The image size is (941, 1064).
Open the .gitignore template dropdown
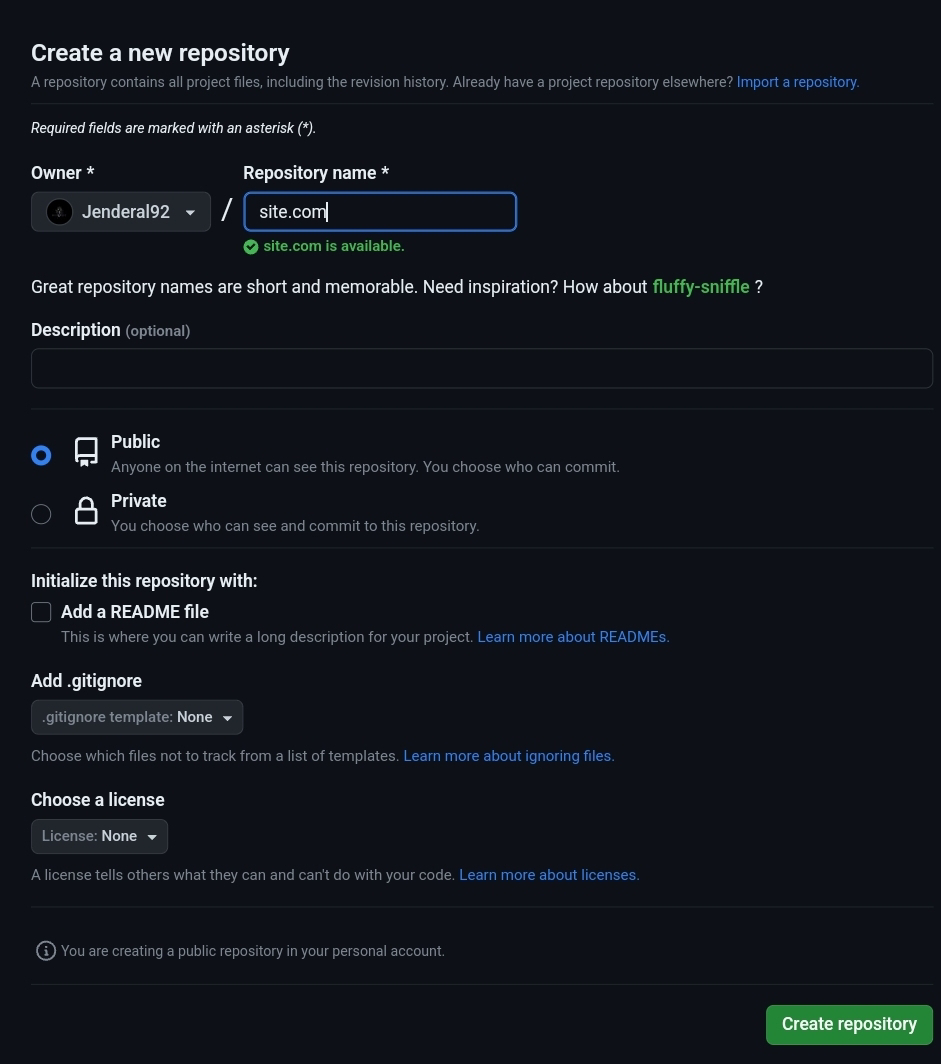pos(137,717)
